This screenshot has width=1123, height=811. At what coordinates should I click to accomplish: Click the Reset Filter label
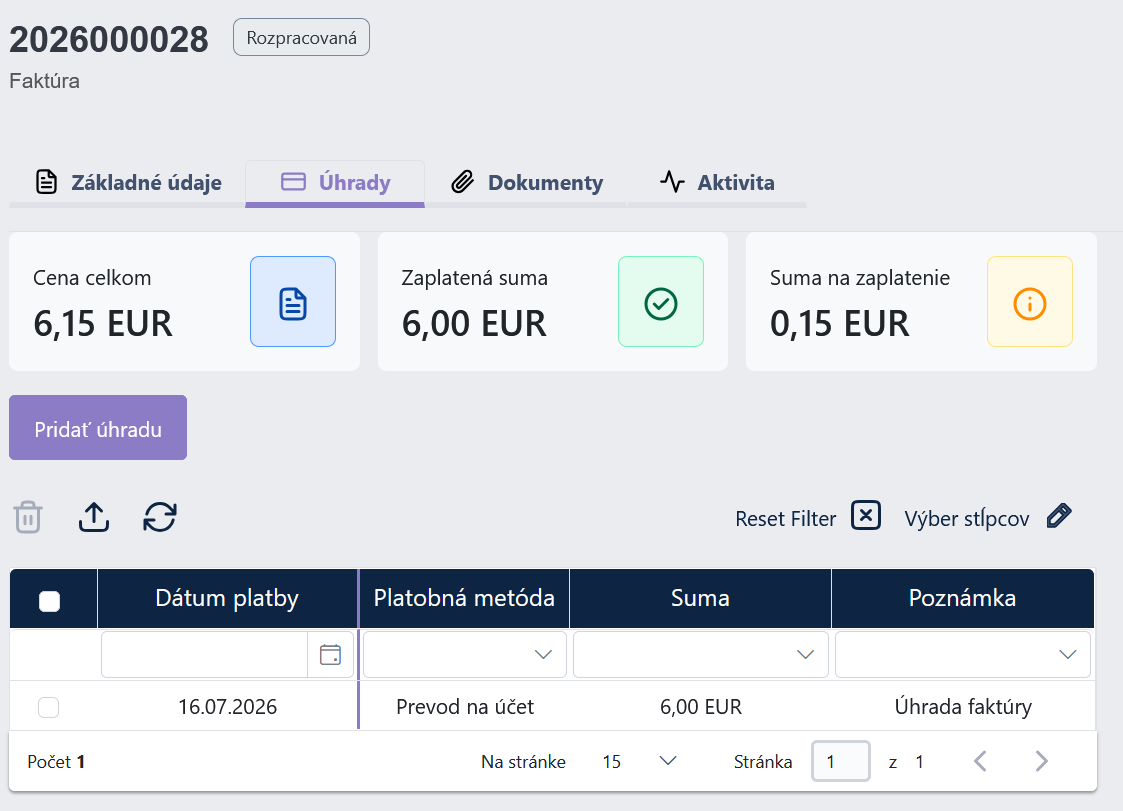[786, 519]
